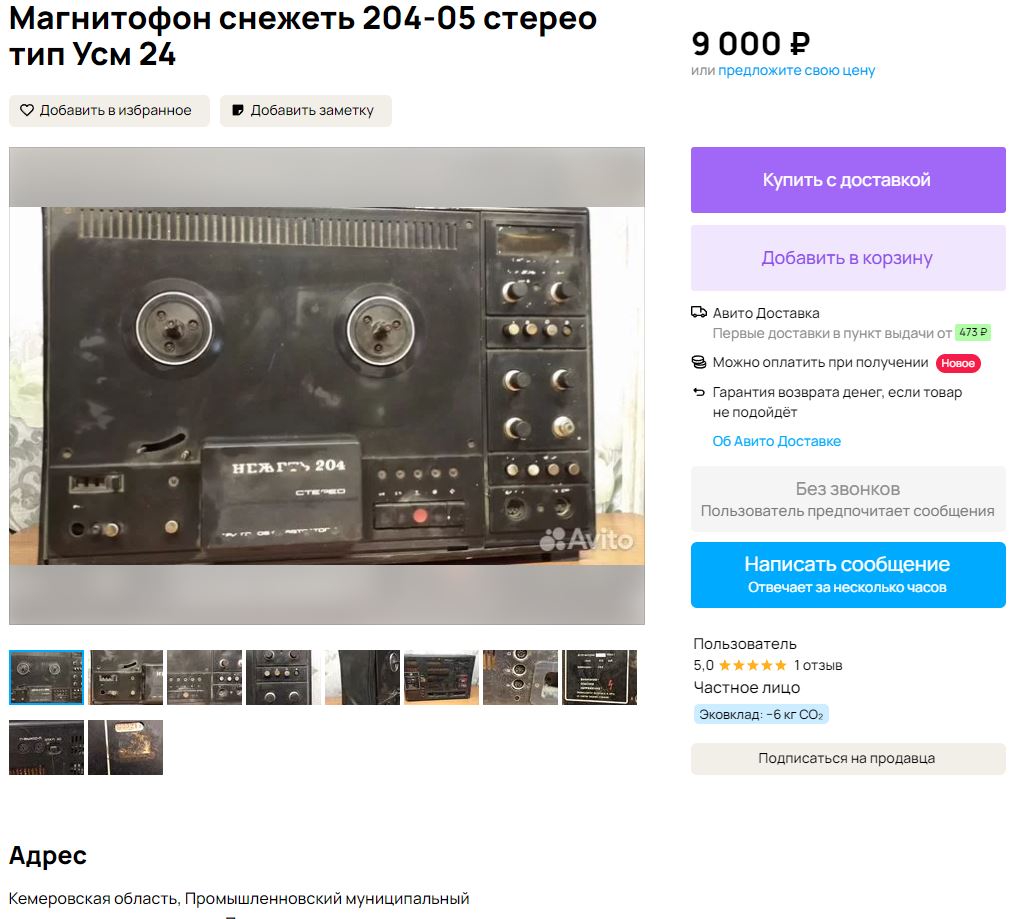Click Купить с доставкой button

pos(848,180)
